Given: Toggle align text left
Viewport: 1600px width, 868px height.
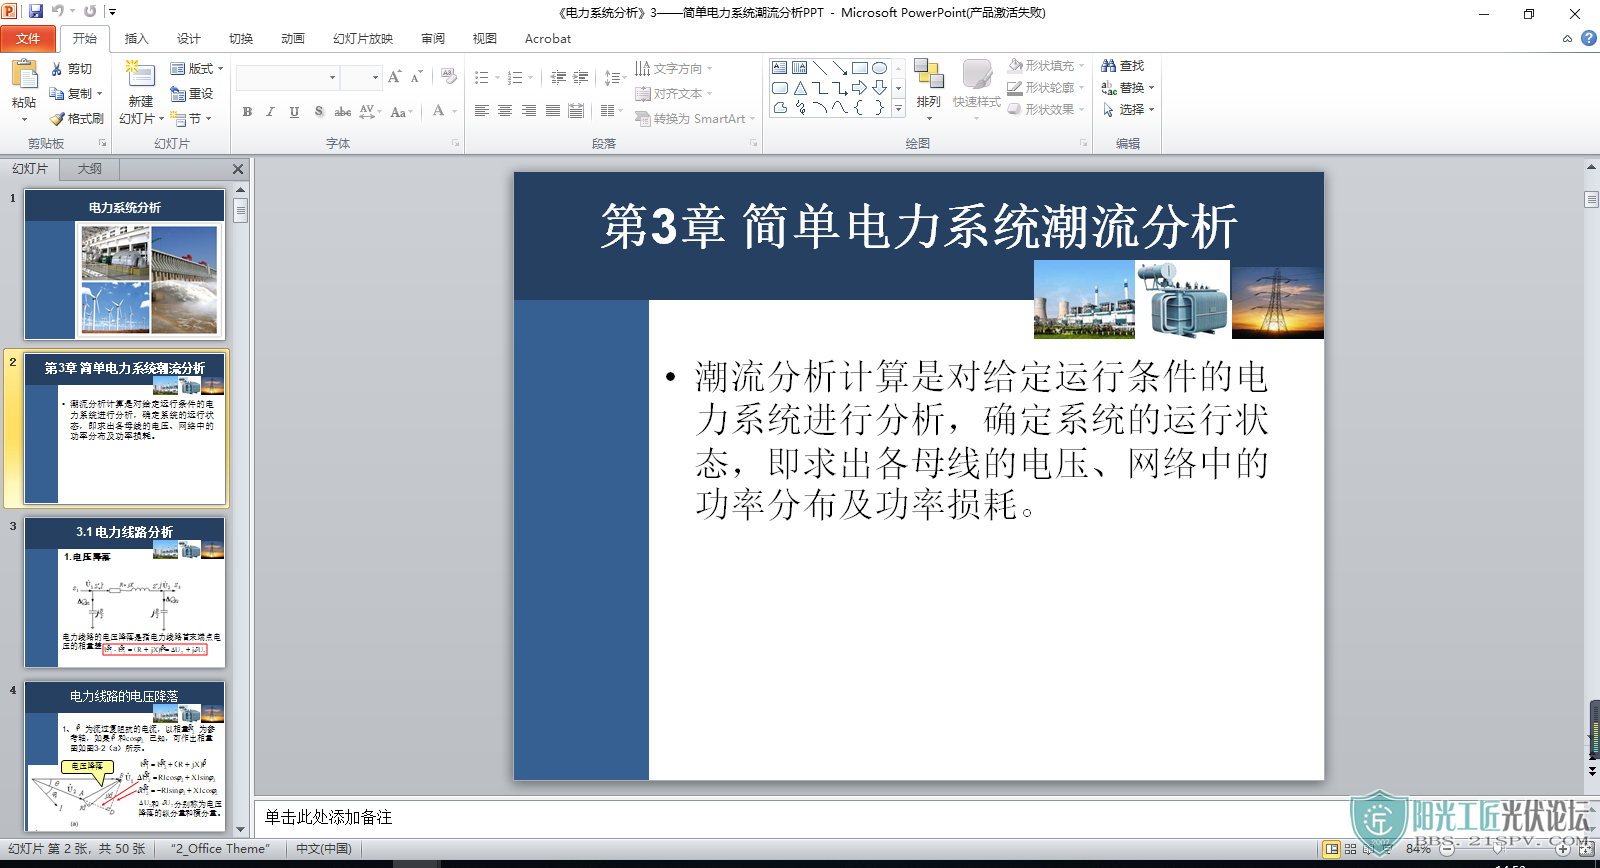Looking at the screenshot, I should pos(482,111).
